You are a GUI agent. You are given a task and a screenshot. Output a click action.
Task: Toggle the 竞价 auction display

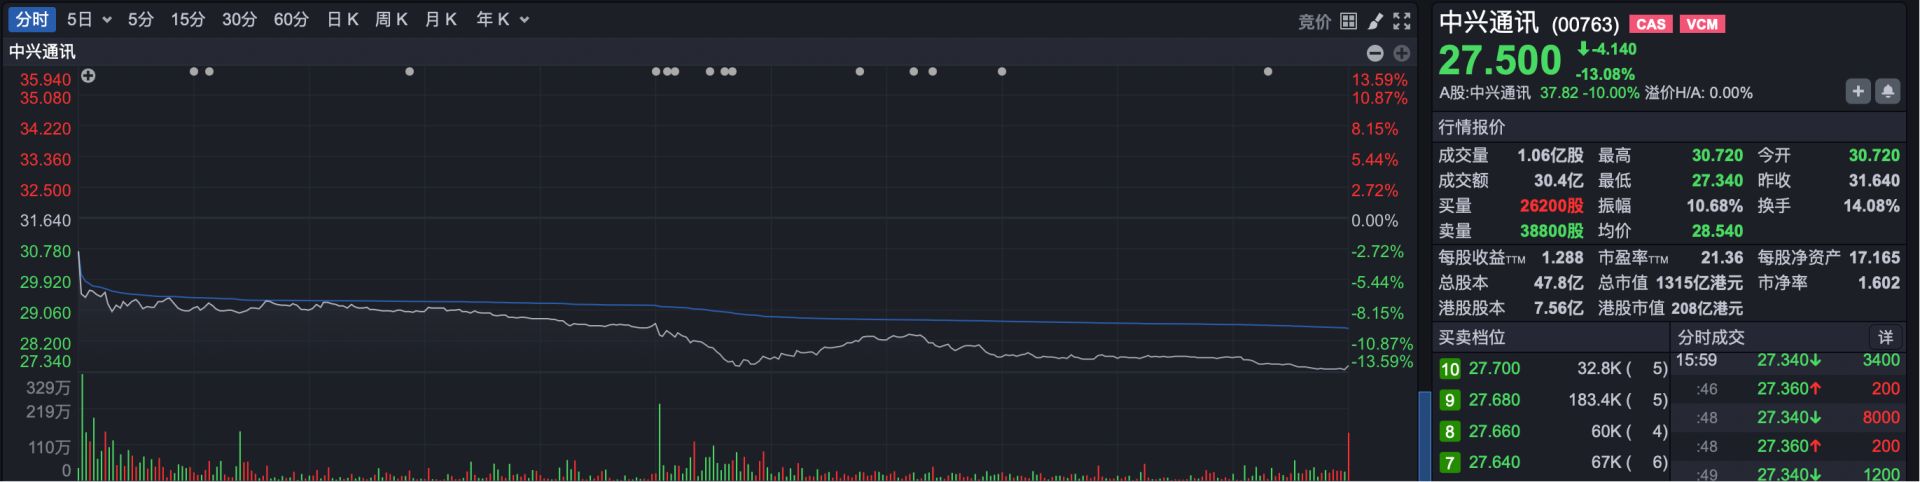click(1314, 21)
